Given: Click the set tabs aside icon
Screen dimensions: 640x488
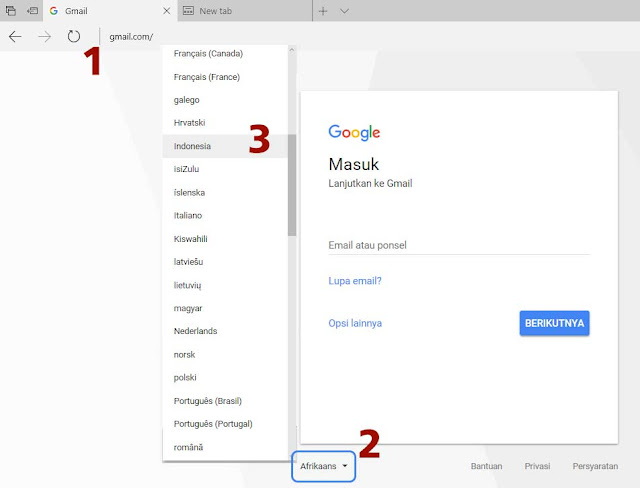Looking at the screenshot, I should point(32,11).
